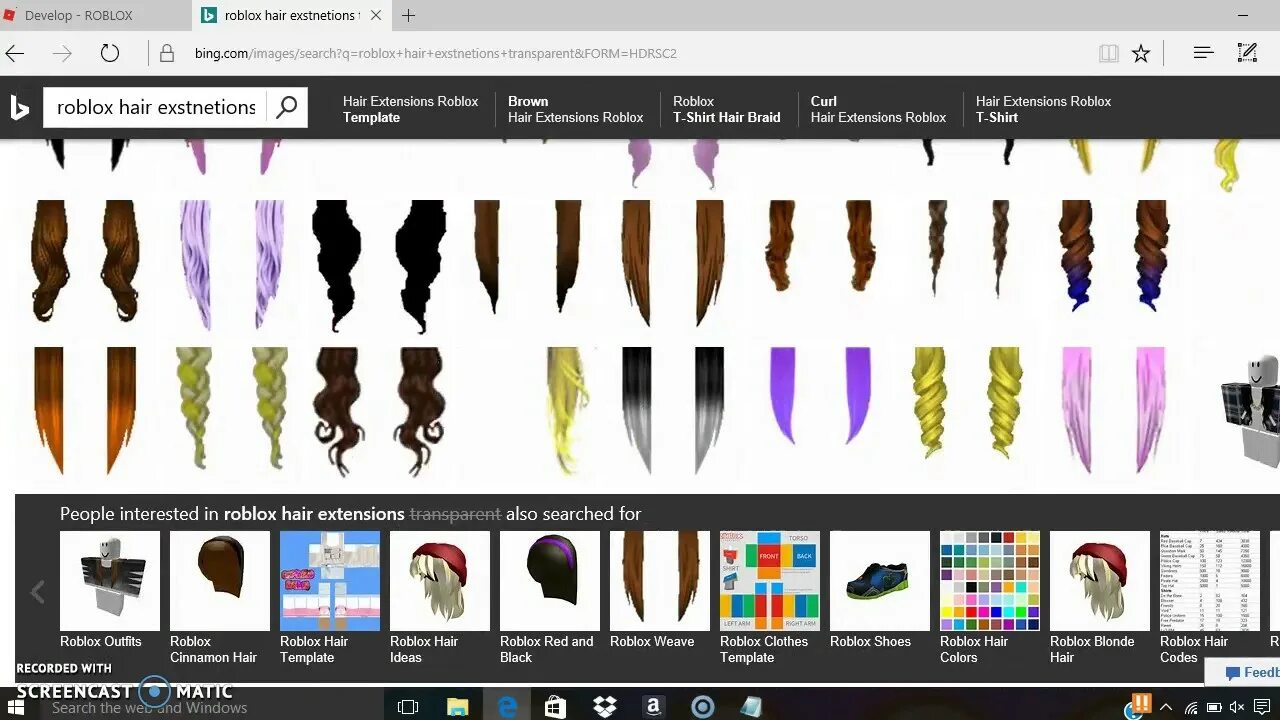
Task: Click the Bing logo
Action: (x=20, y=107)
